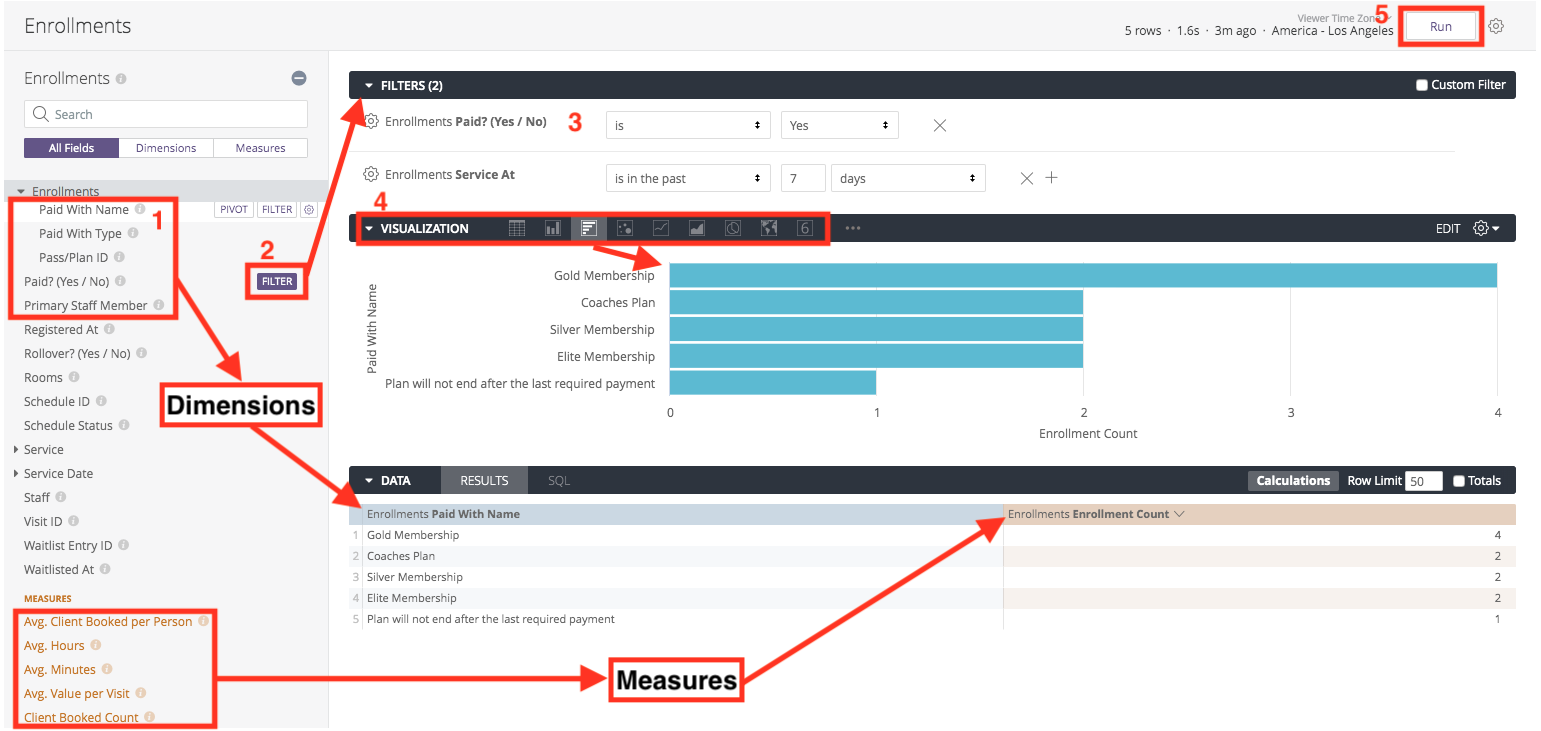Pick the area chart visualization

click(697, 228)
